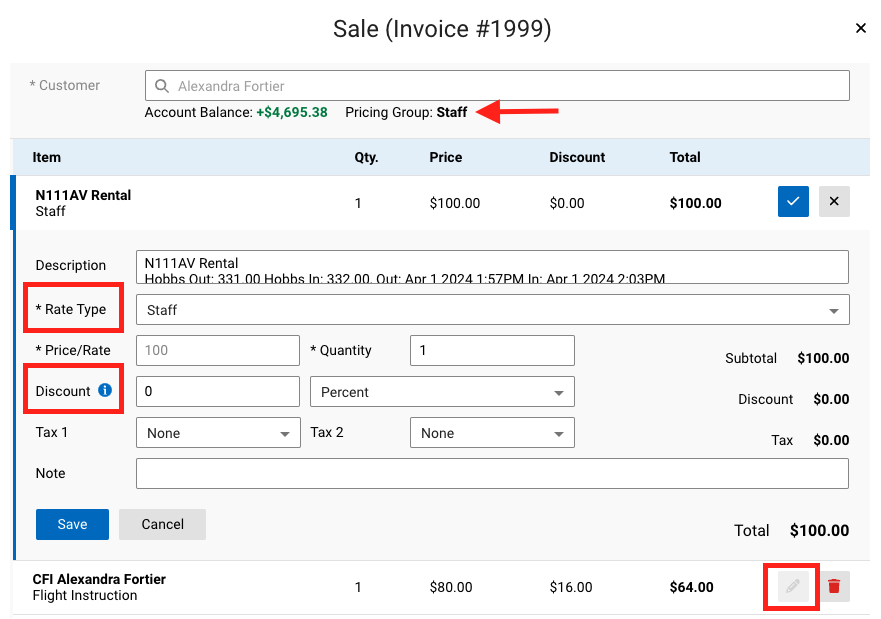Click the Description text box
The height and width of the screenshot is (619, 881).
[x=492, y=267]
